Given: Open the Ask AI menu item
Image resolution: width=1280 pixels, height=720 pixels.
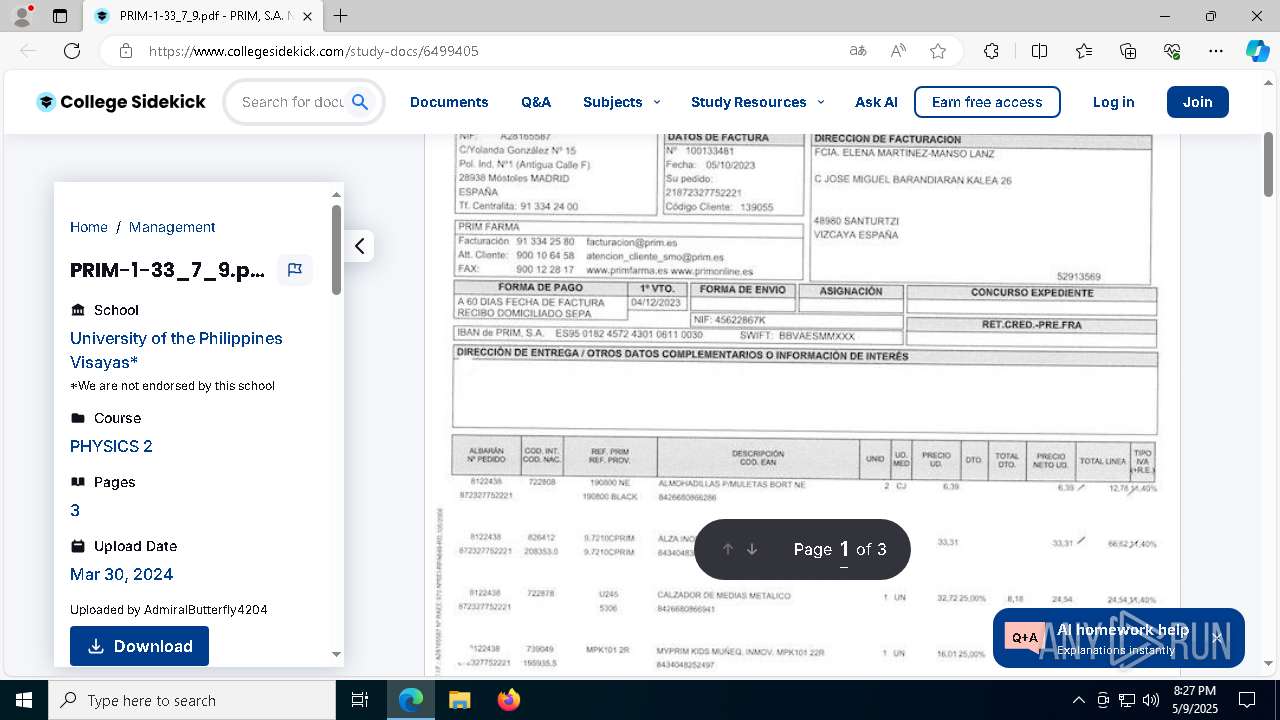Looking at the screenshot, I should coord(876,102).
